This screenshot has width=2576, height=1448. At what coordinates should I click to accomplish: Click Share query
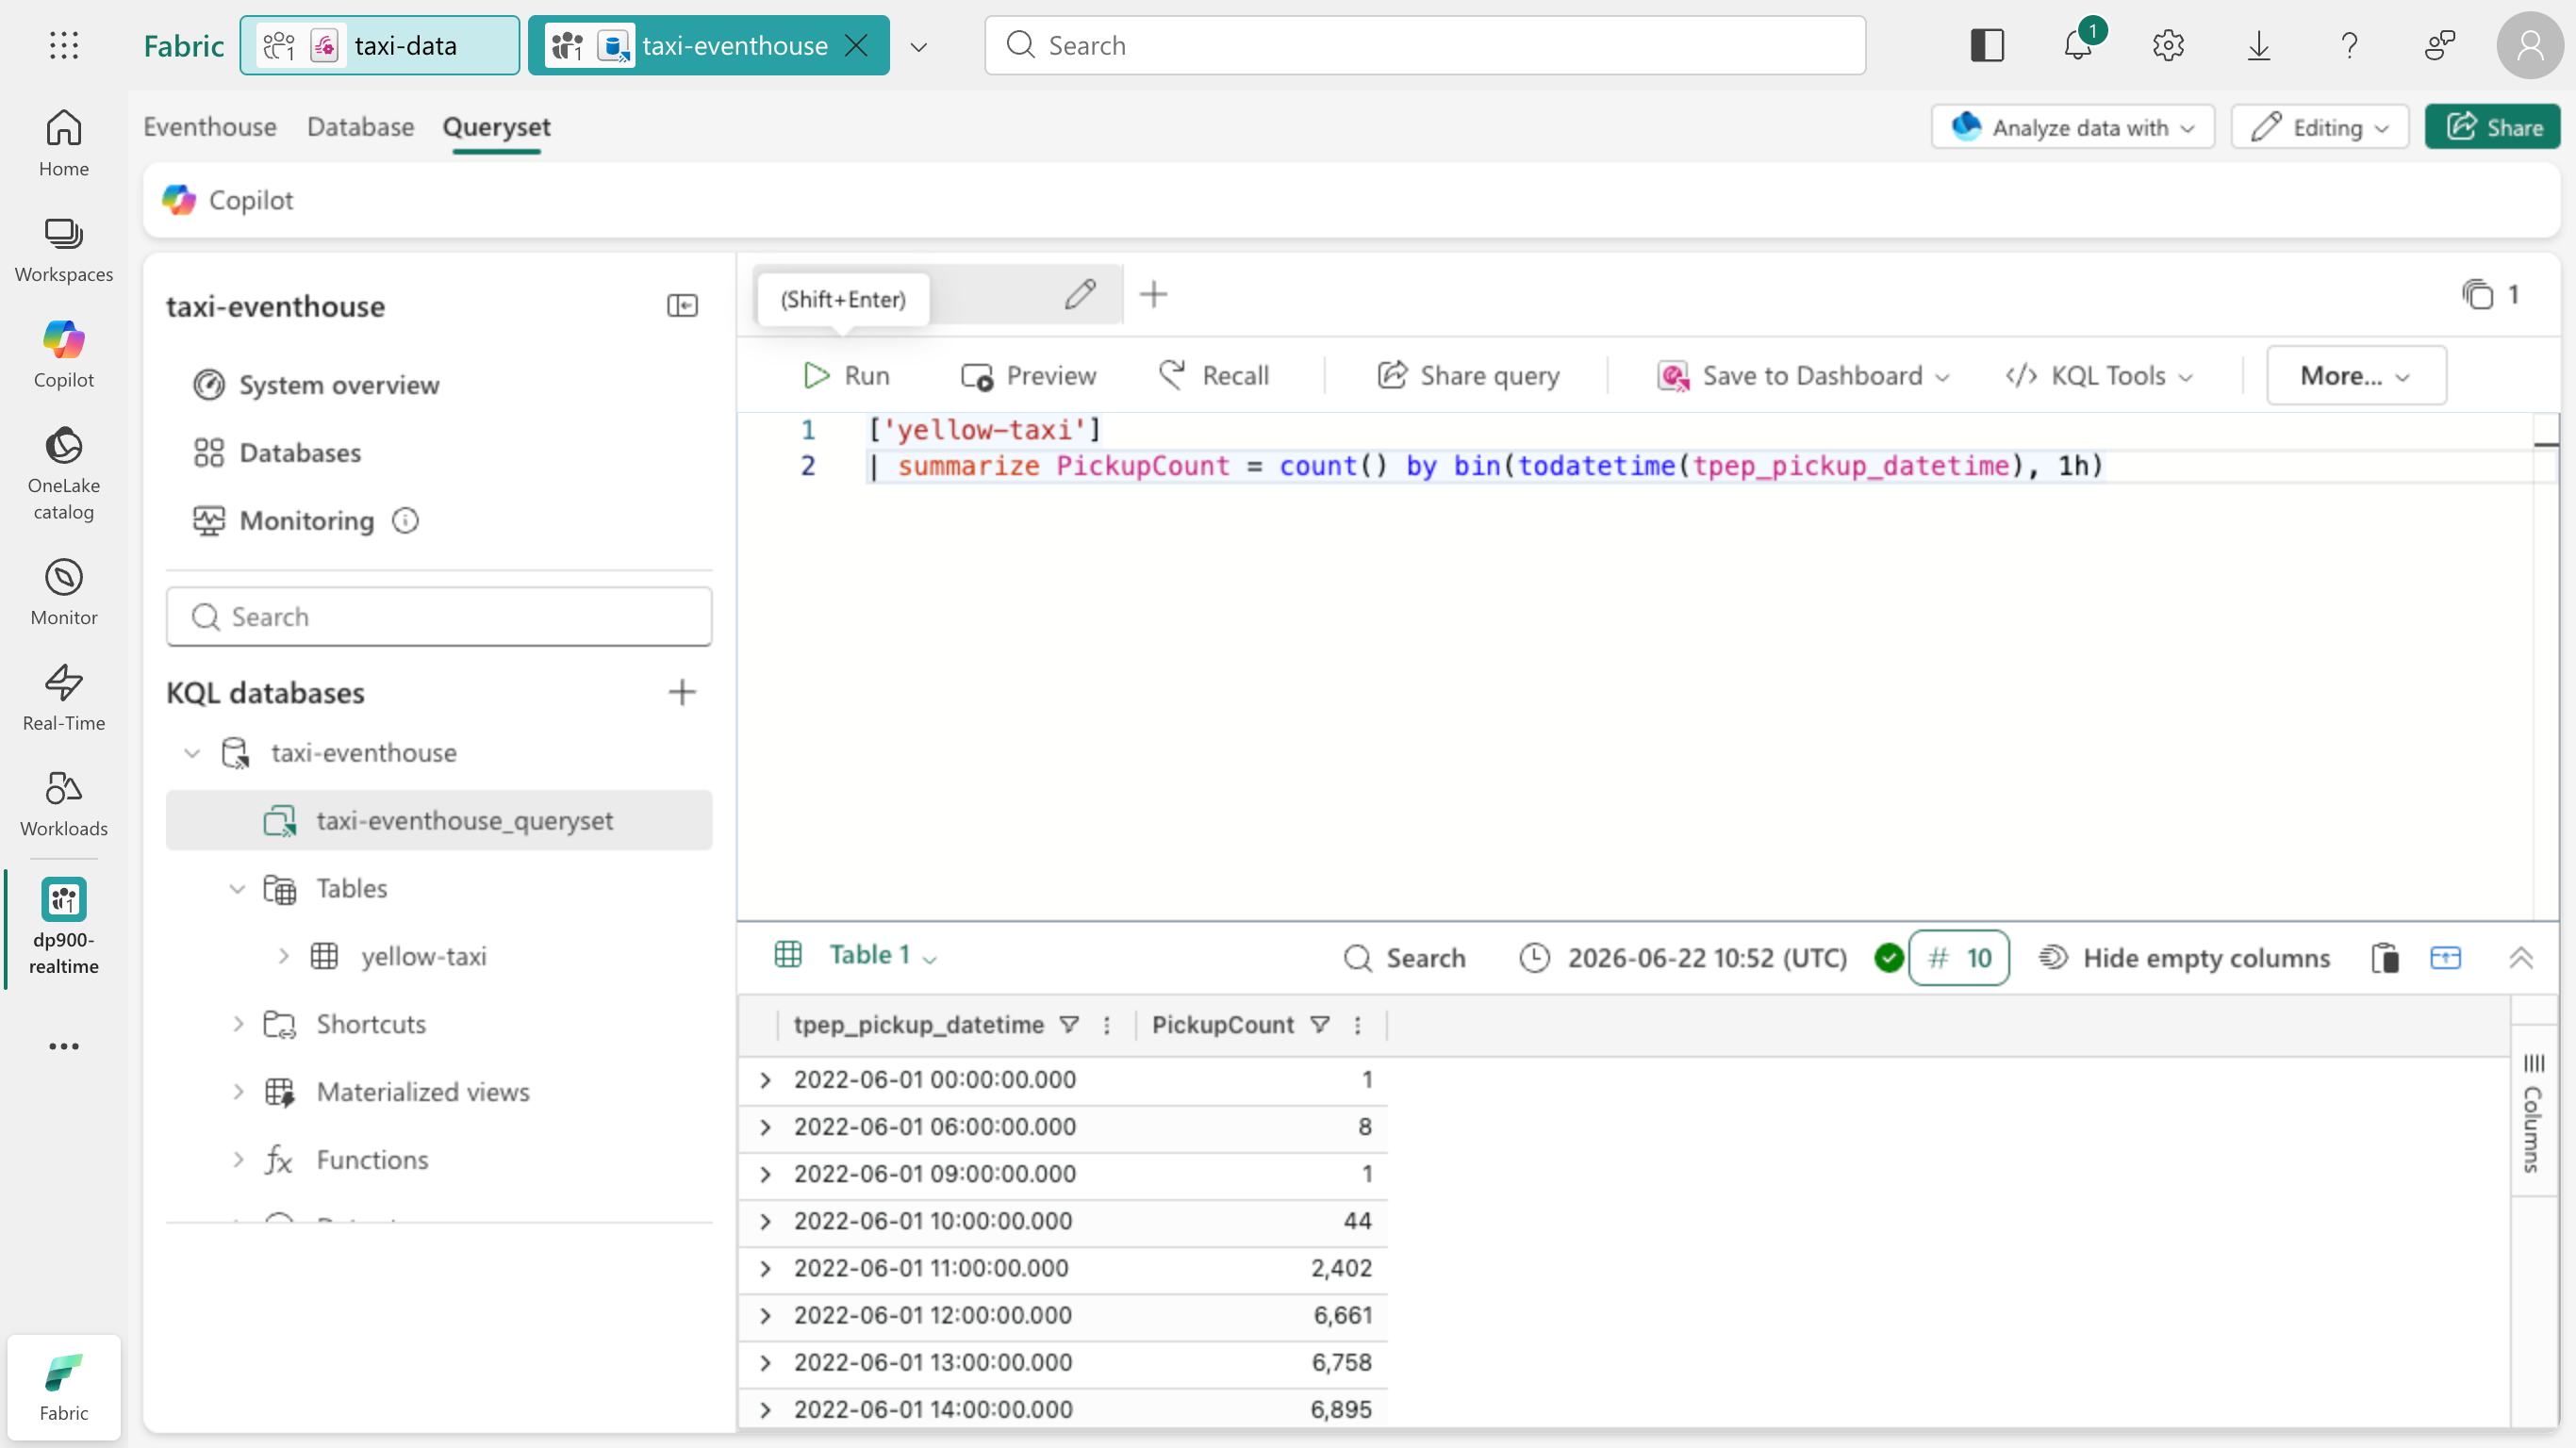click(1468, 376)
